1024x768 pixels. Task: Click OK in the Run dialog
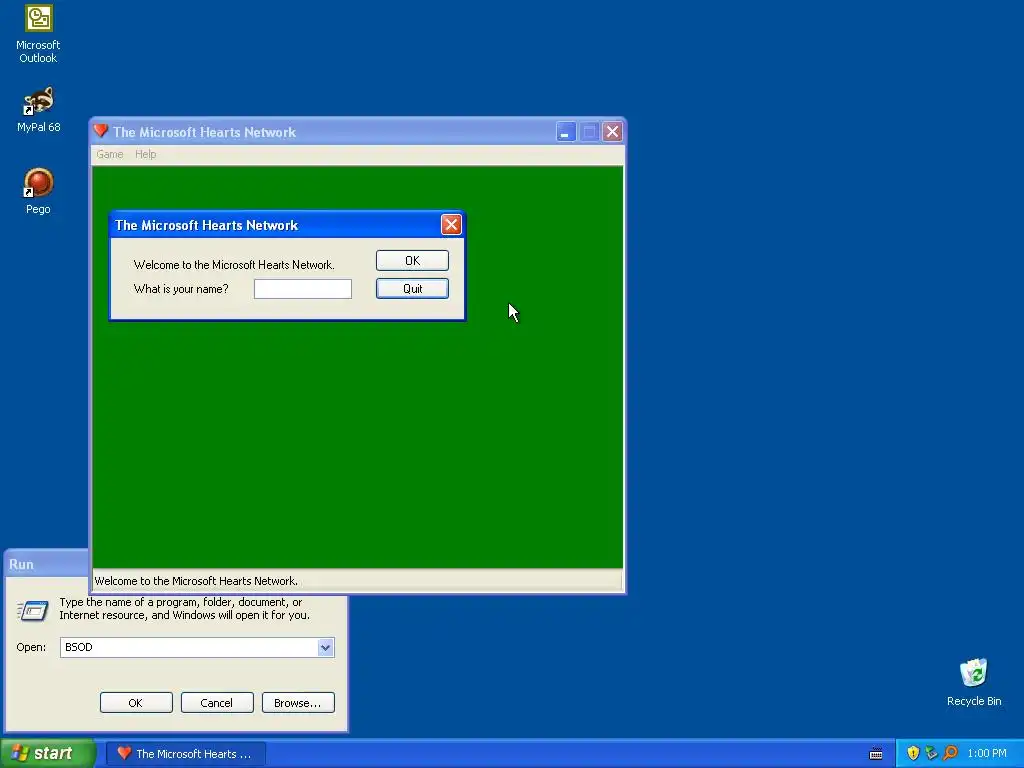click(136, 703)
